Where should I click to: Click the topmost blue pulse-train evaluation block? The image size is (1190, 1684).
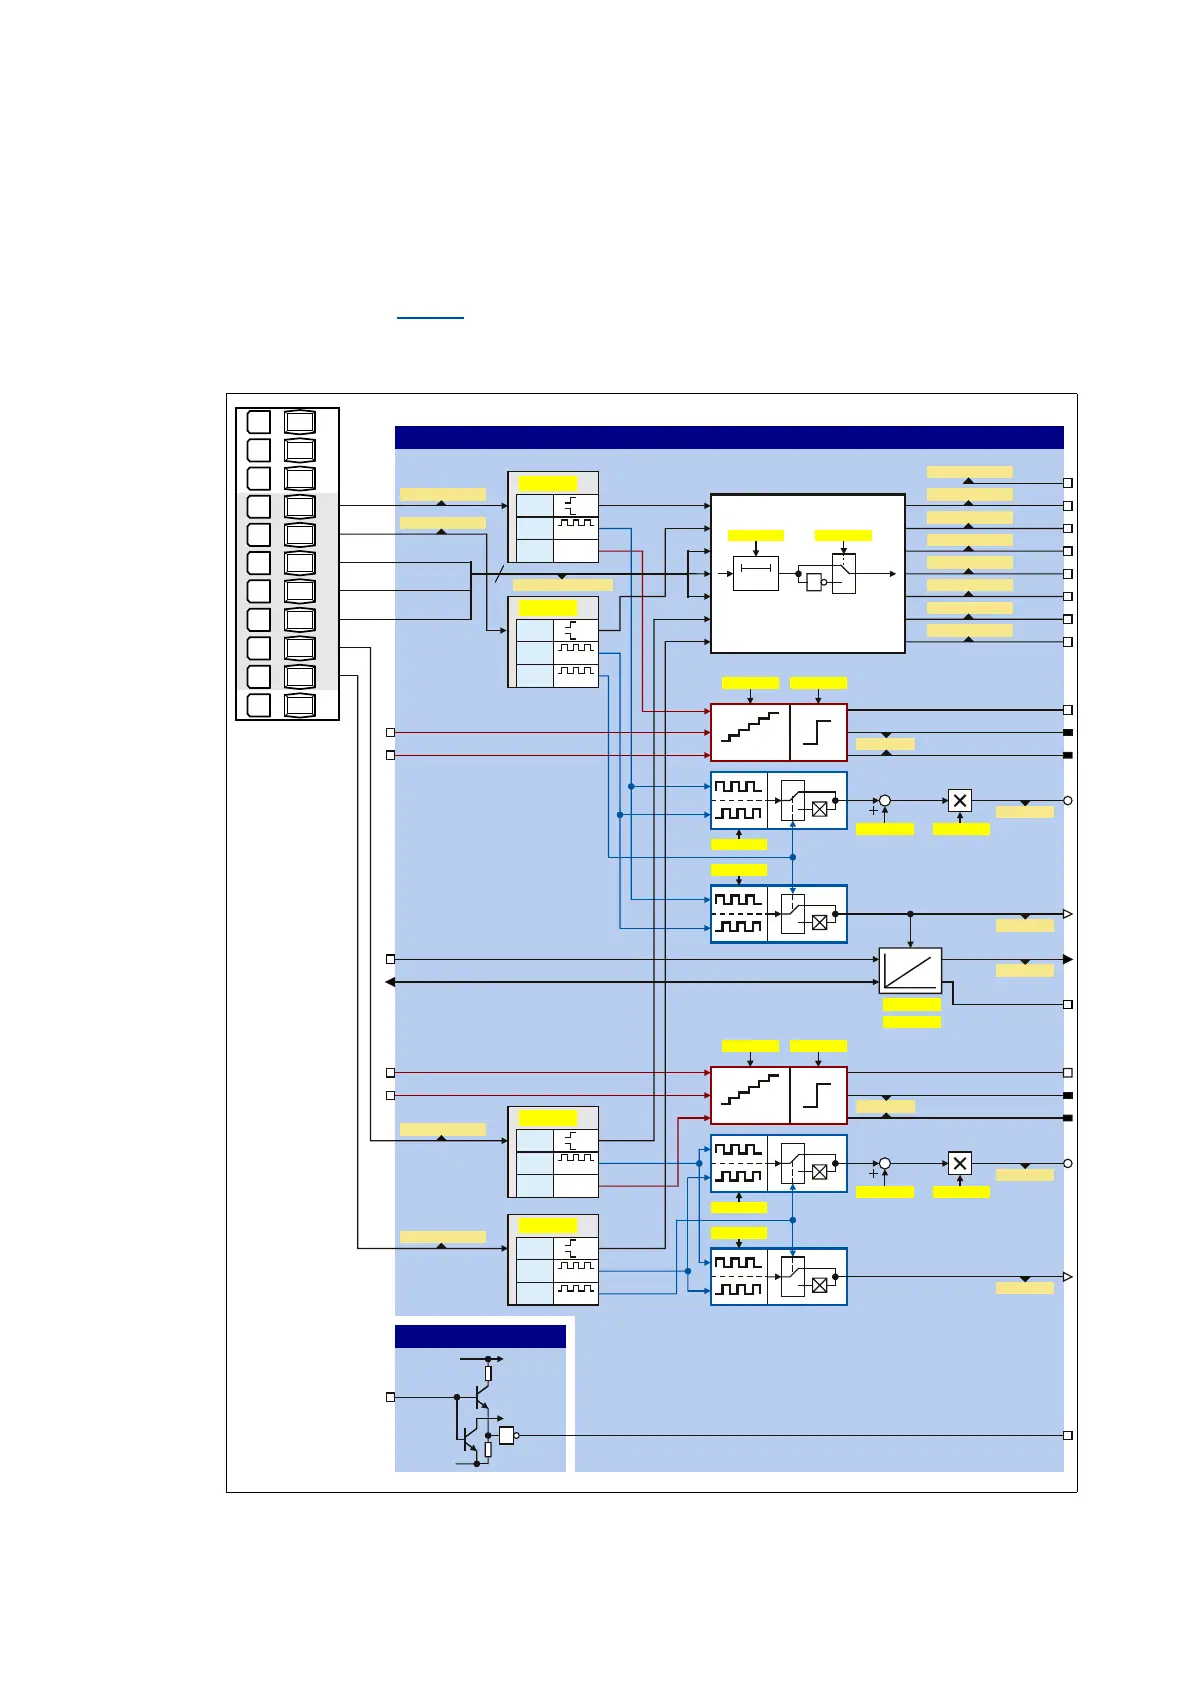pyautogui.click(x=779, y=800)
